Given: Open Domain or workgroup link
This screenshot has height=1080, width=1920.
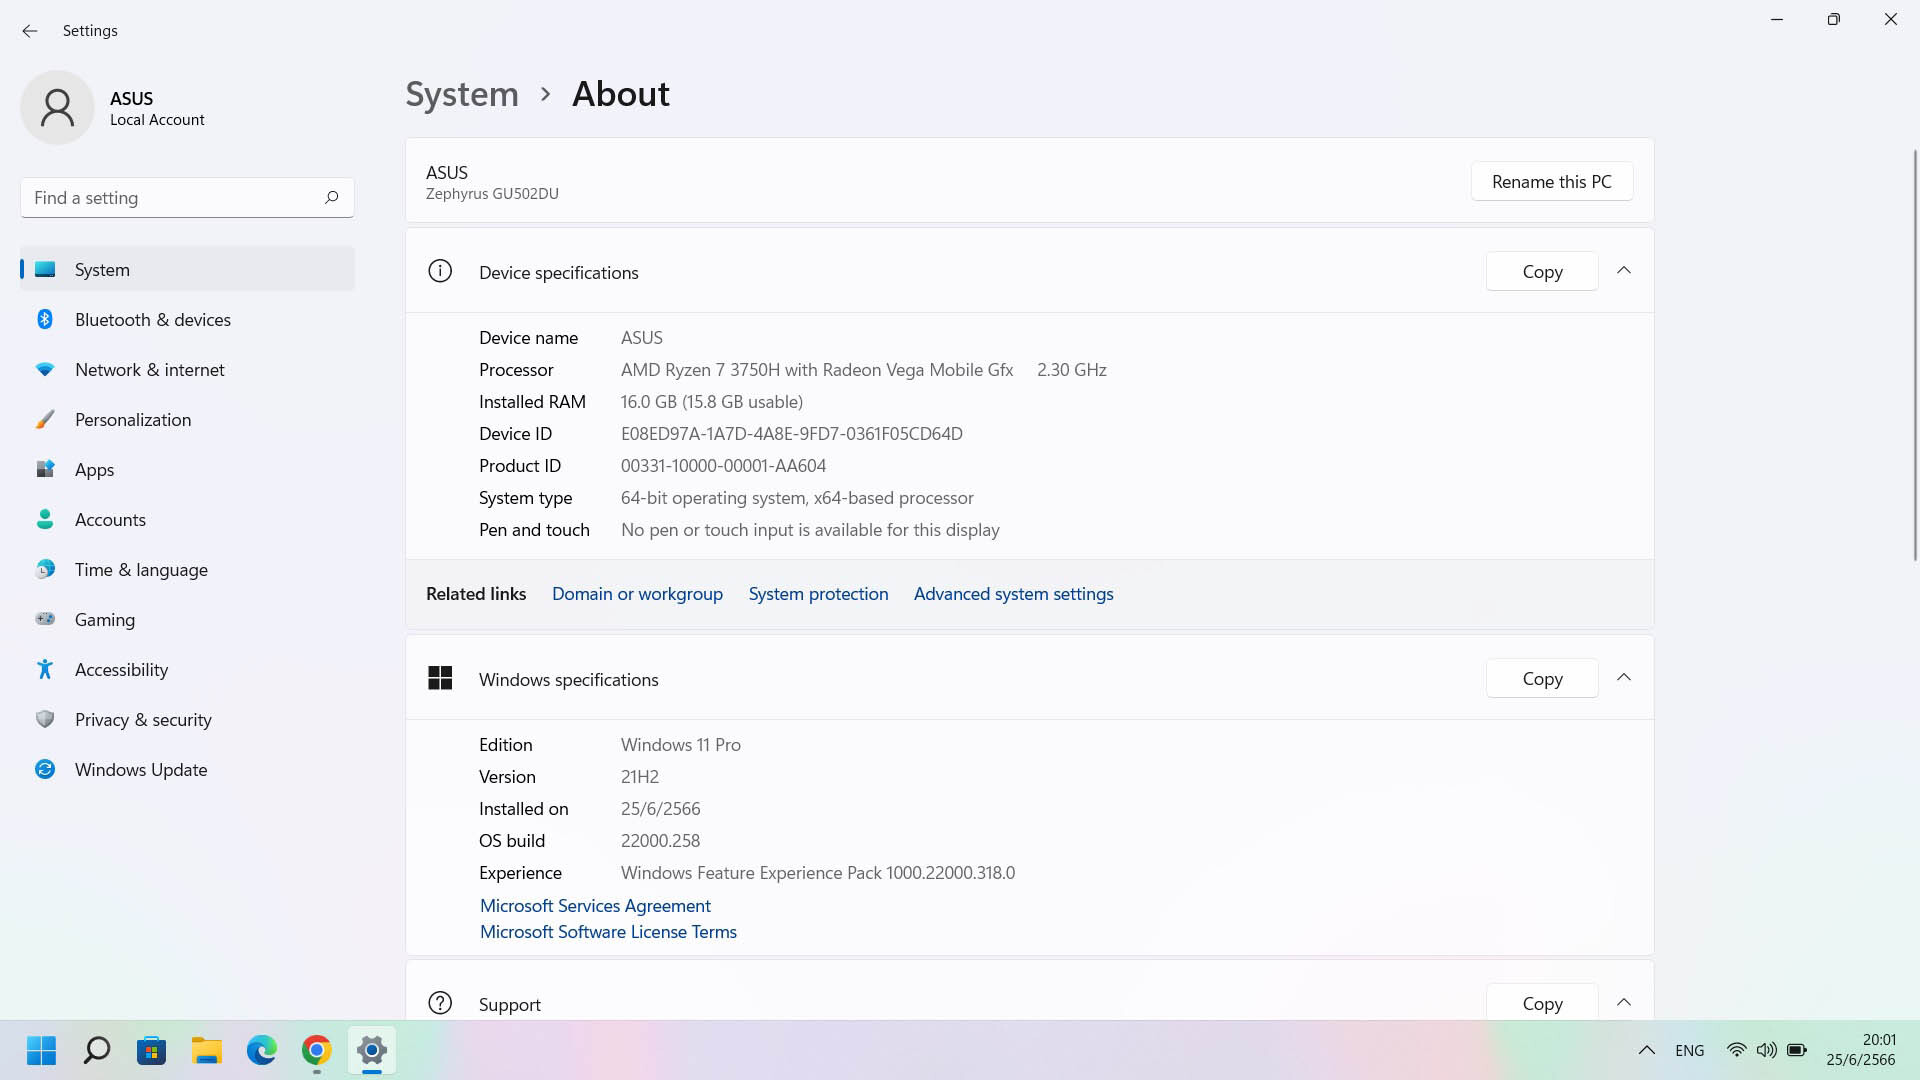Looking at the screenshot, I should (637, 593).
